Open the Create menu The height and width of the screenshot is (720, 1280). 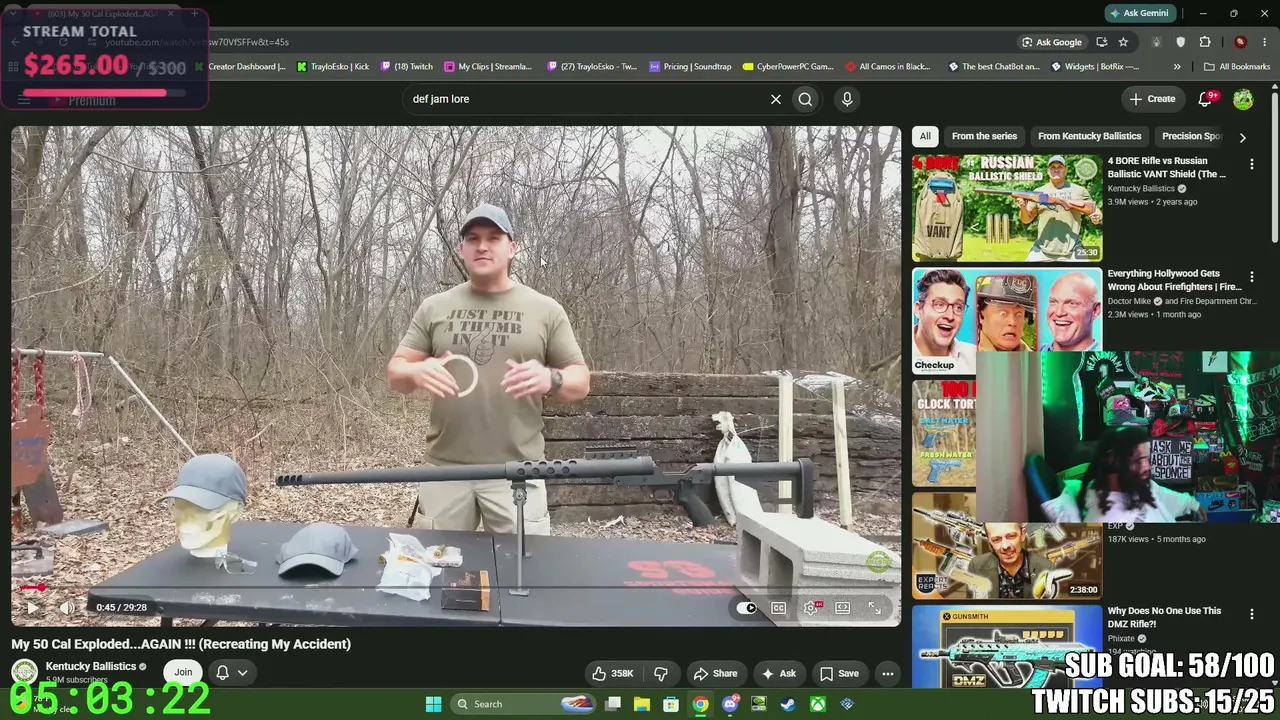click(1152, 99)
